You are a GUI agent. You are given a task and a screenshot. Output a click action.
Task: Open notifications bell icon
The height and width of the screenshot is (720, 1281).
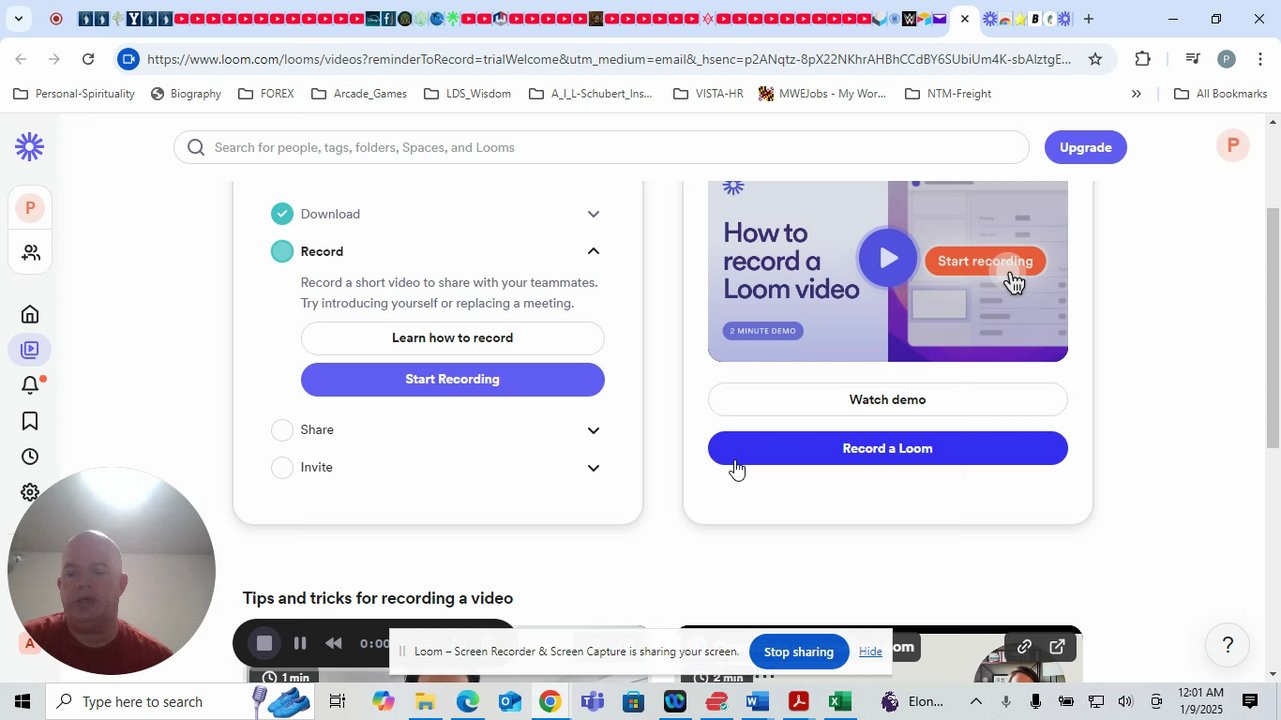pos(30,385)
